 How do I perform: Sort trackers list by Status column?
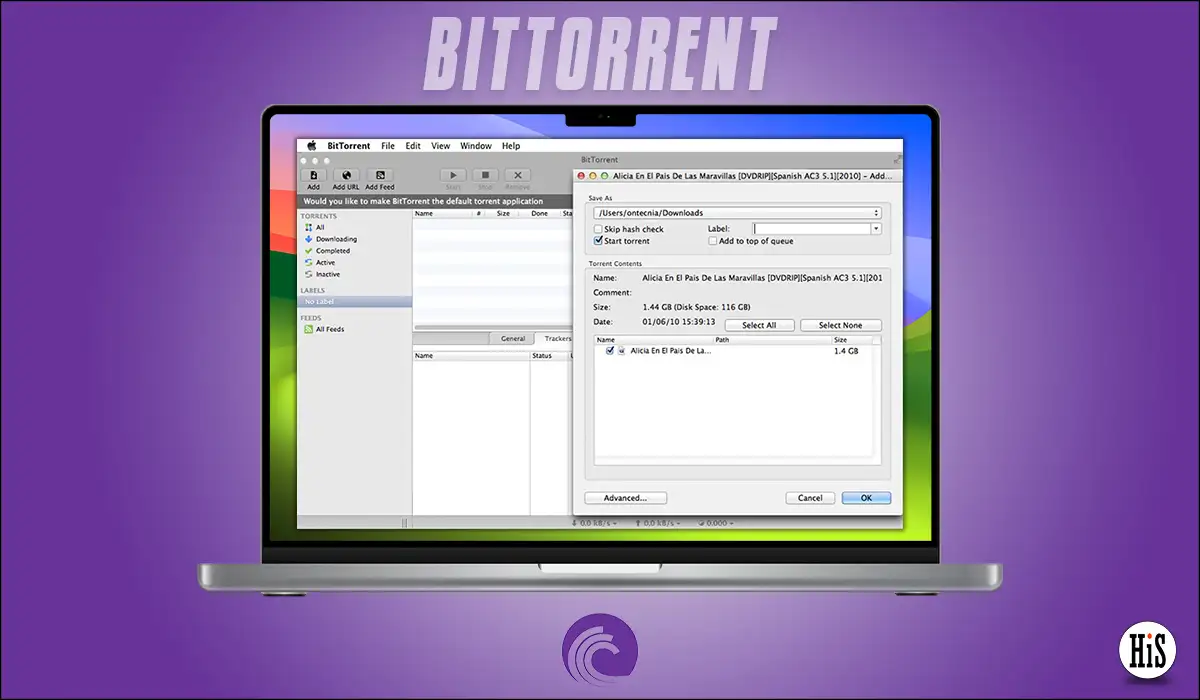coord(548,355)
